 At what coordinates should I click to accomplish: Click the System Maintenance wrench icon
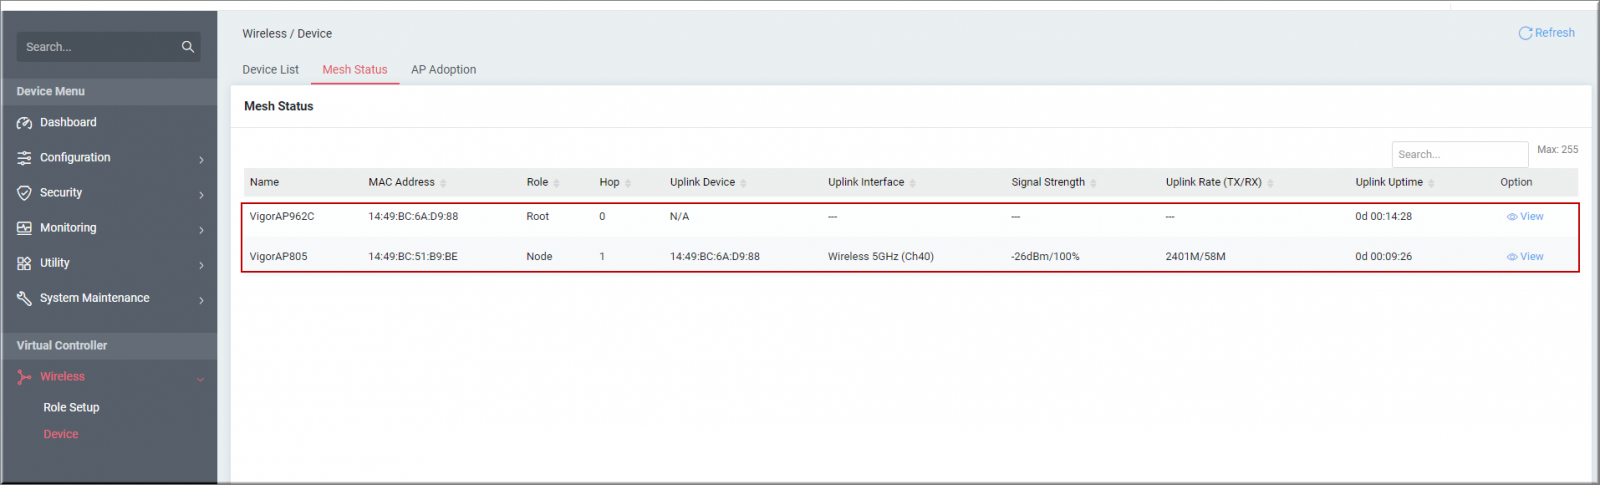pyautogui.click(x=24, y=298)
